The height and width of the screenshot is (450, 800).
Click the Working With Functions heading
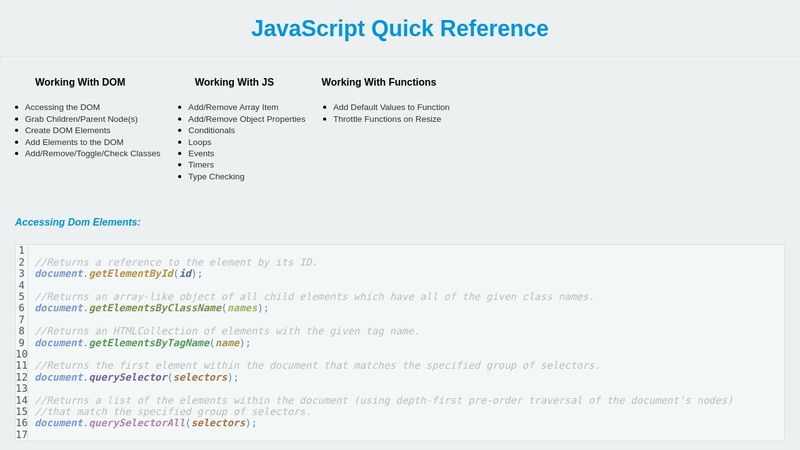378,82
